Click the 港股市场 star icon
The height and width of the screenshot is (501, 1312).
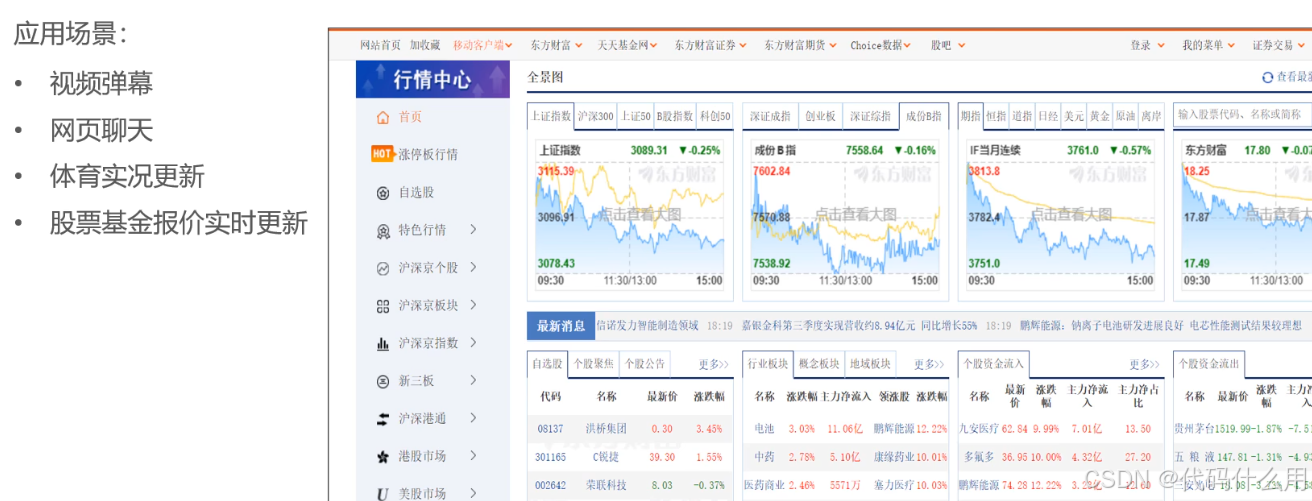[382, 456]
